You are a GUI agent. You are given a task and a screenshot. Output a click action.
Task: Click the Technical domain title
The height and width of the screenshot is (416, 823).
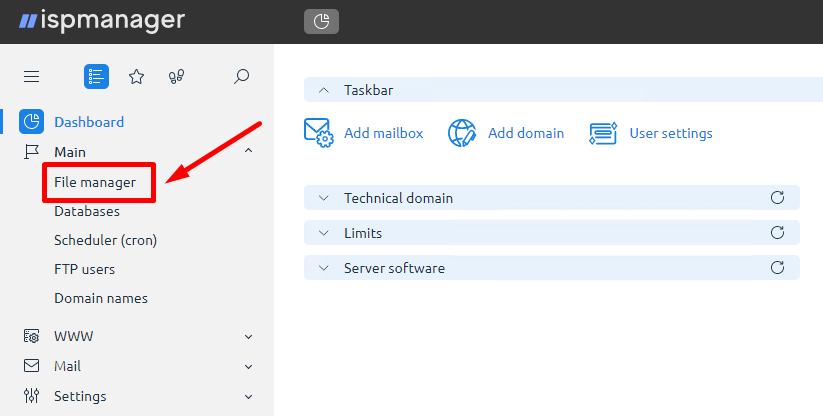398,198
